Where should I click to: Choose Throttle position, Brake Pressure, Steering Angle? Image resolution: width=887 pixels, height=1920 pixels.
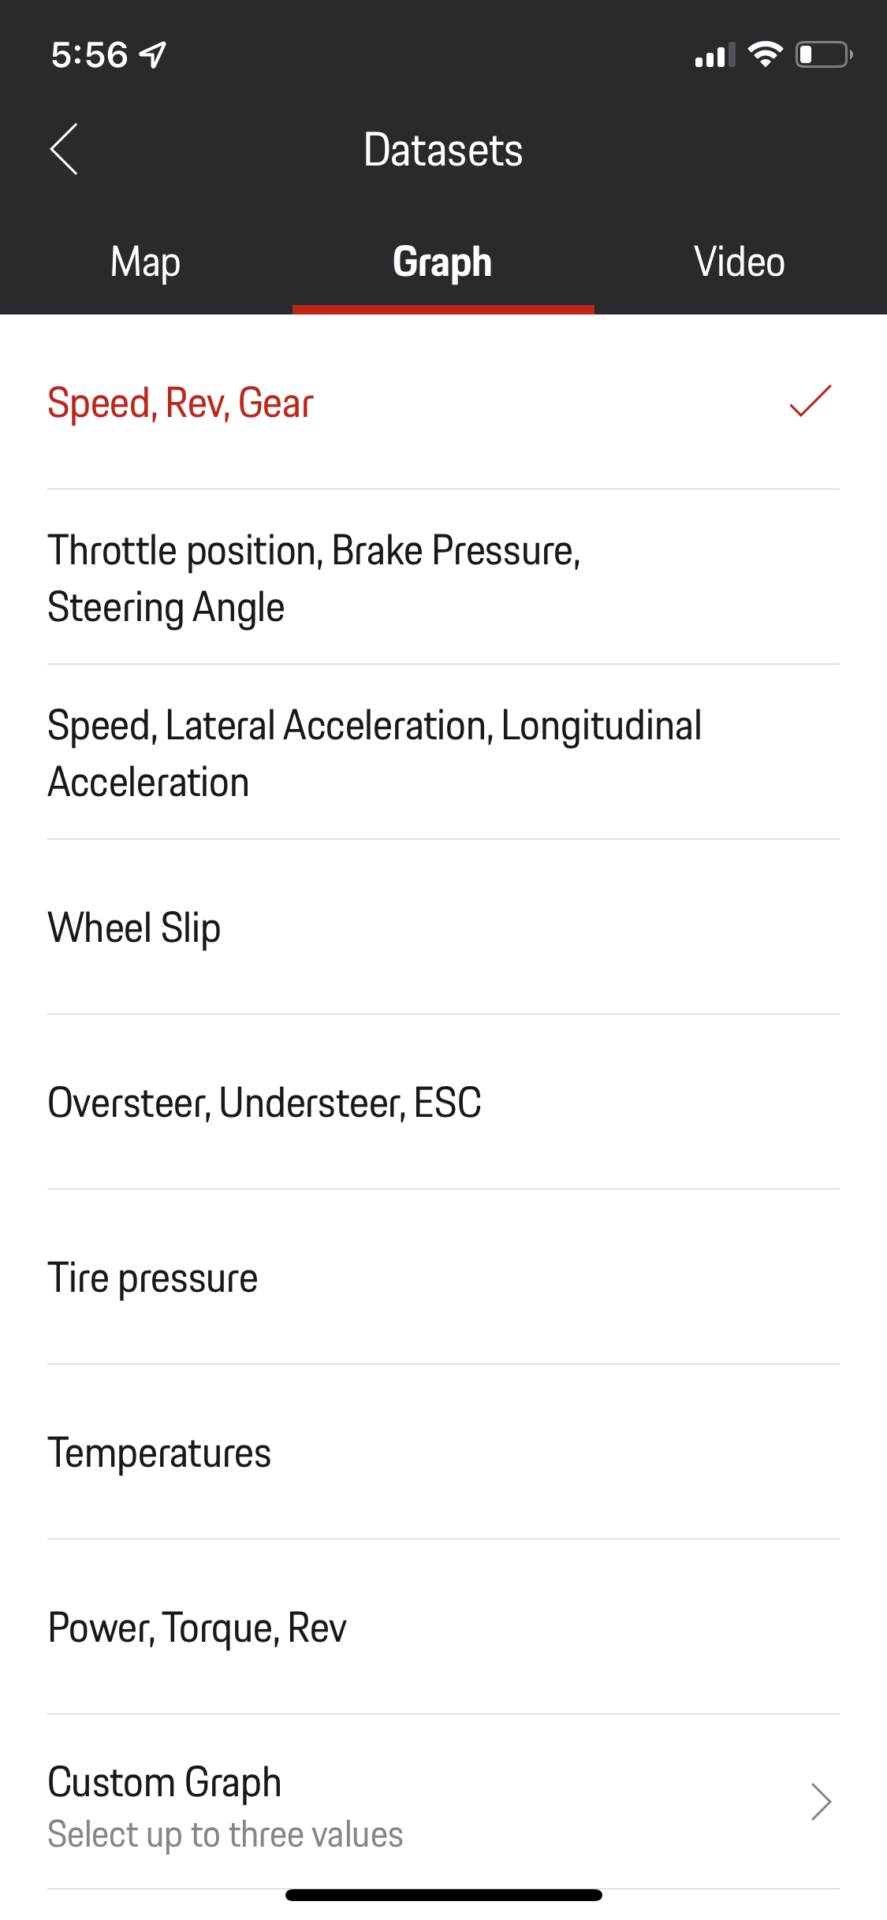[314, 578]
